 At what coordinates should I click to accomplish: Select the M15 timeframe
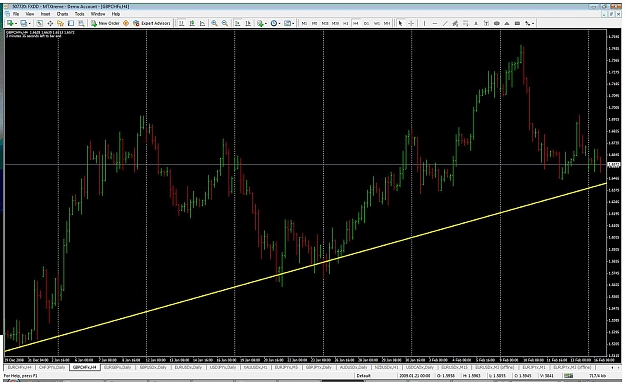325,23
